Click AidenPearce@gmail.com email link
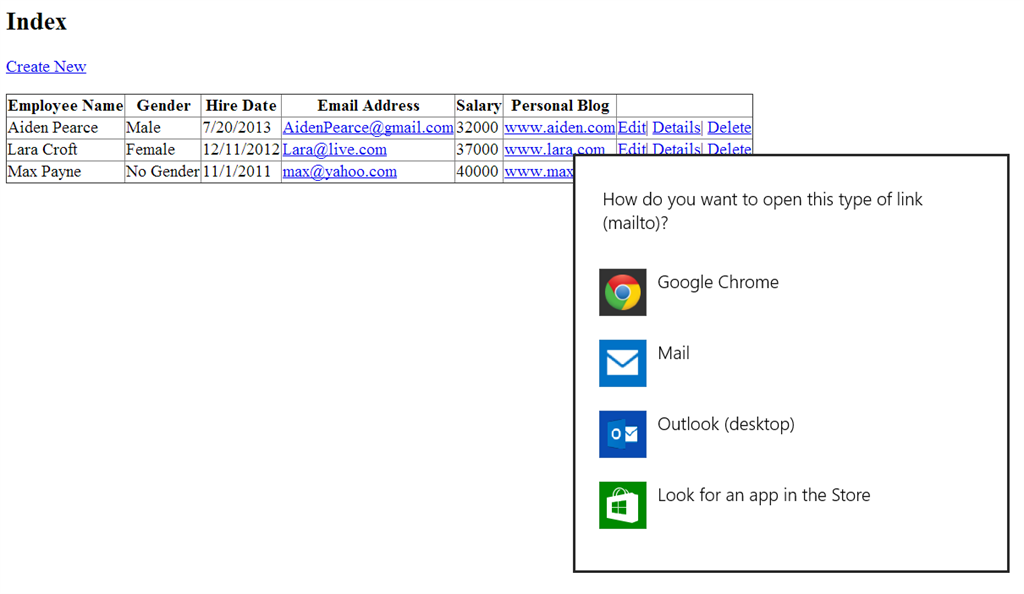Screen dimensions: 1024x594 (367, 127)
